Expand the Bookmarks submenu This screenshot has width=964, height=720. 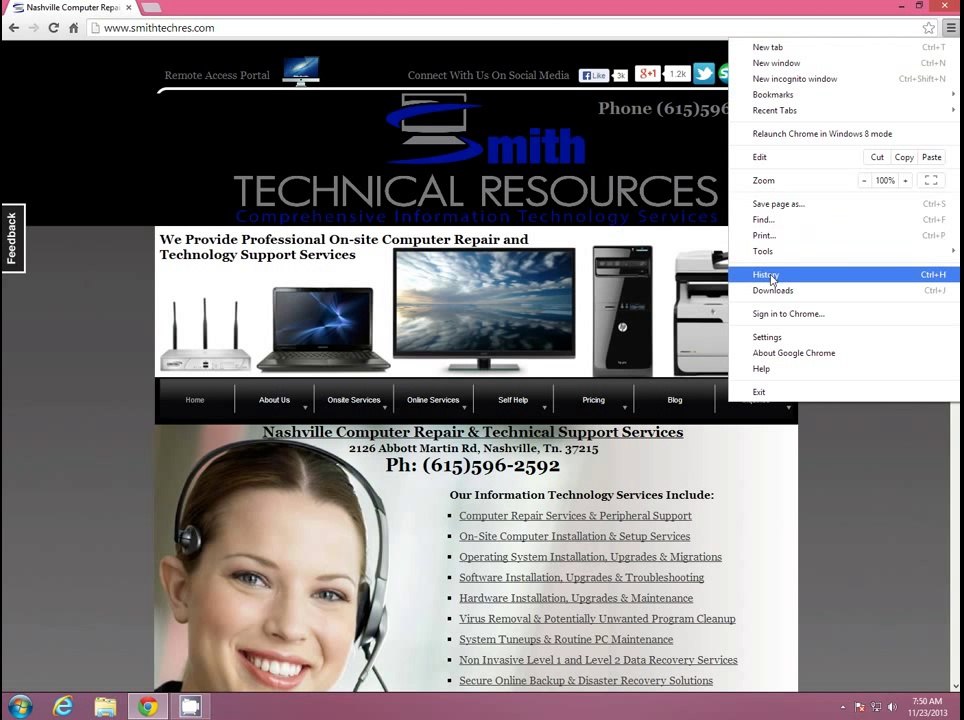[x=844, y=95]
